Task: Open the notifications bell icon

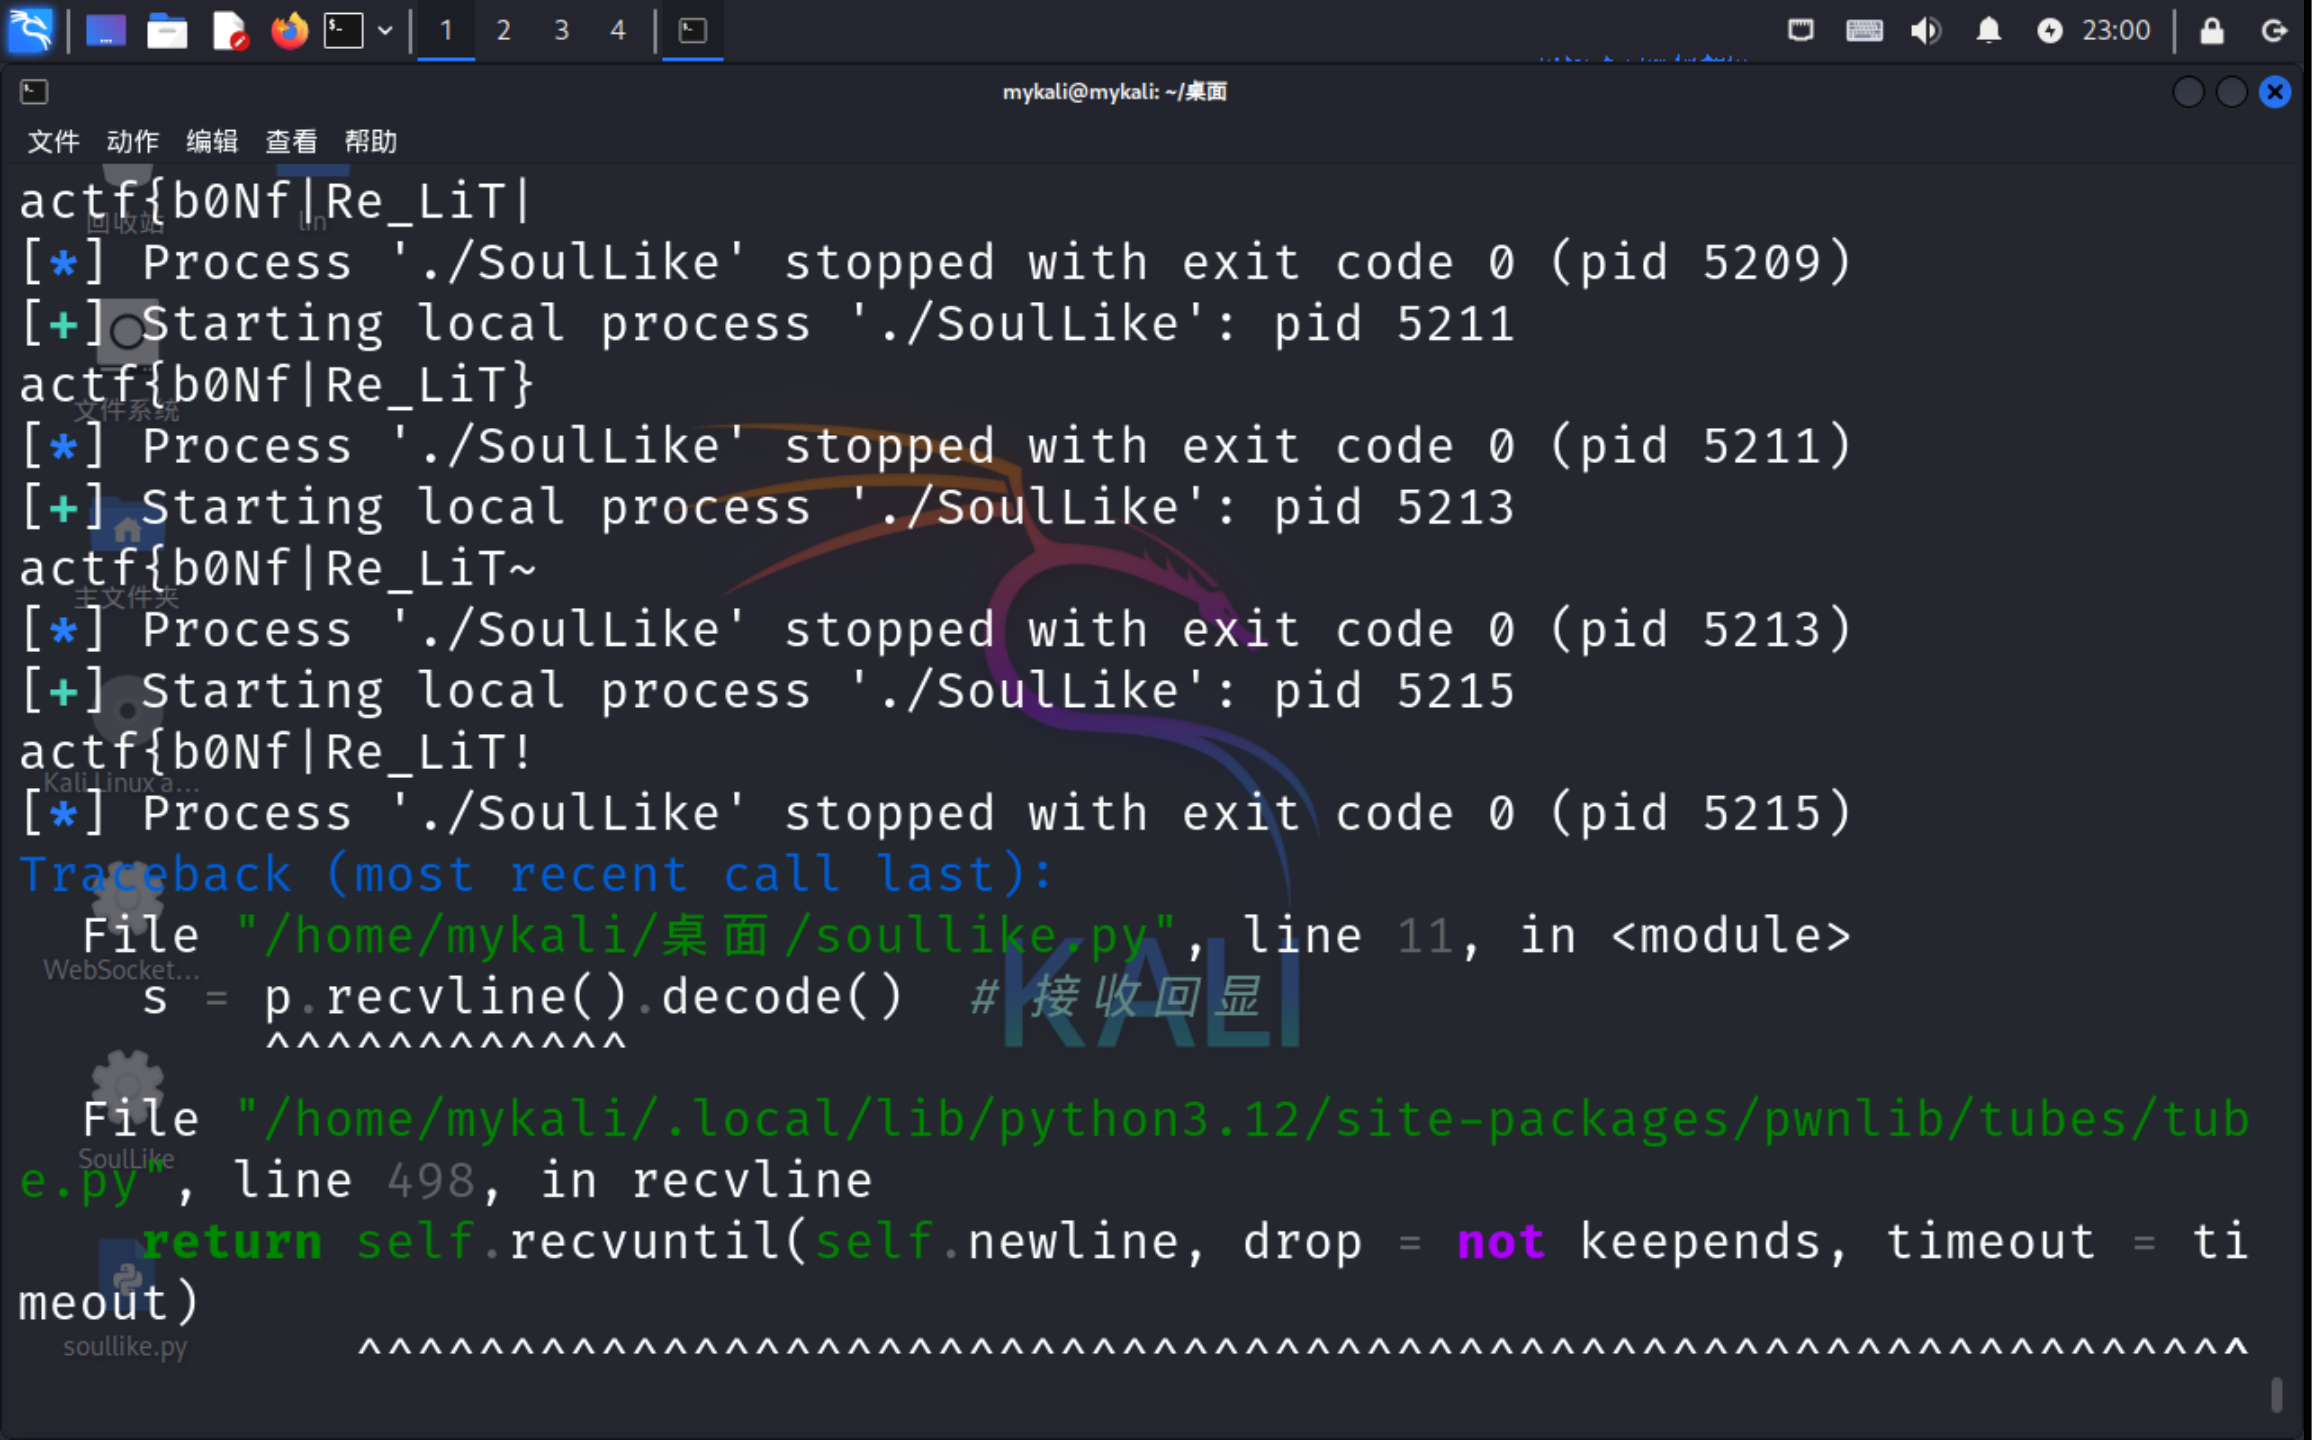Action: tap(1988, 31)
